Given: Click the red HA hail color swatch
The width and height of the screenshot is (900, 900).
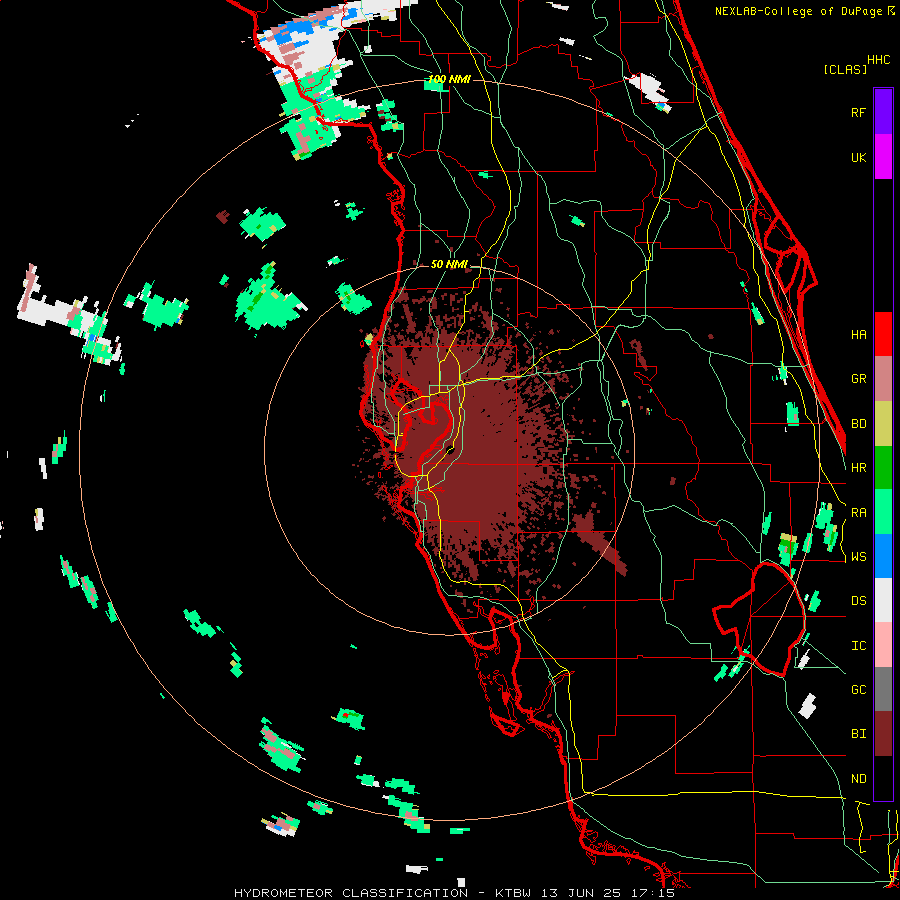Looking at the screenshot, I should 883,334.
